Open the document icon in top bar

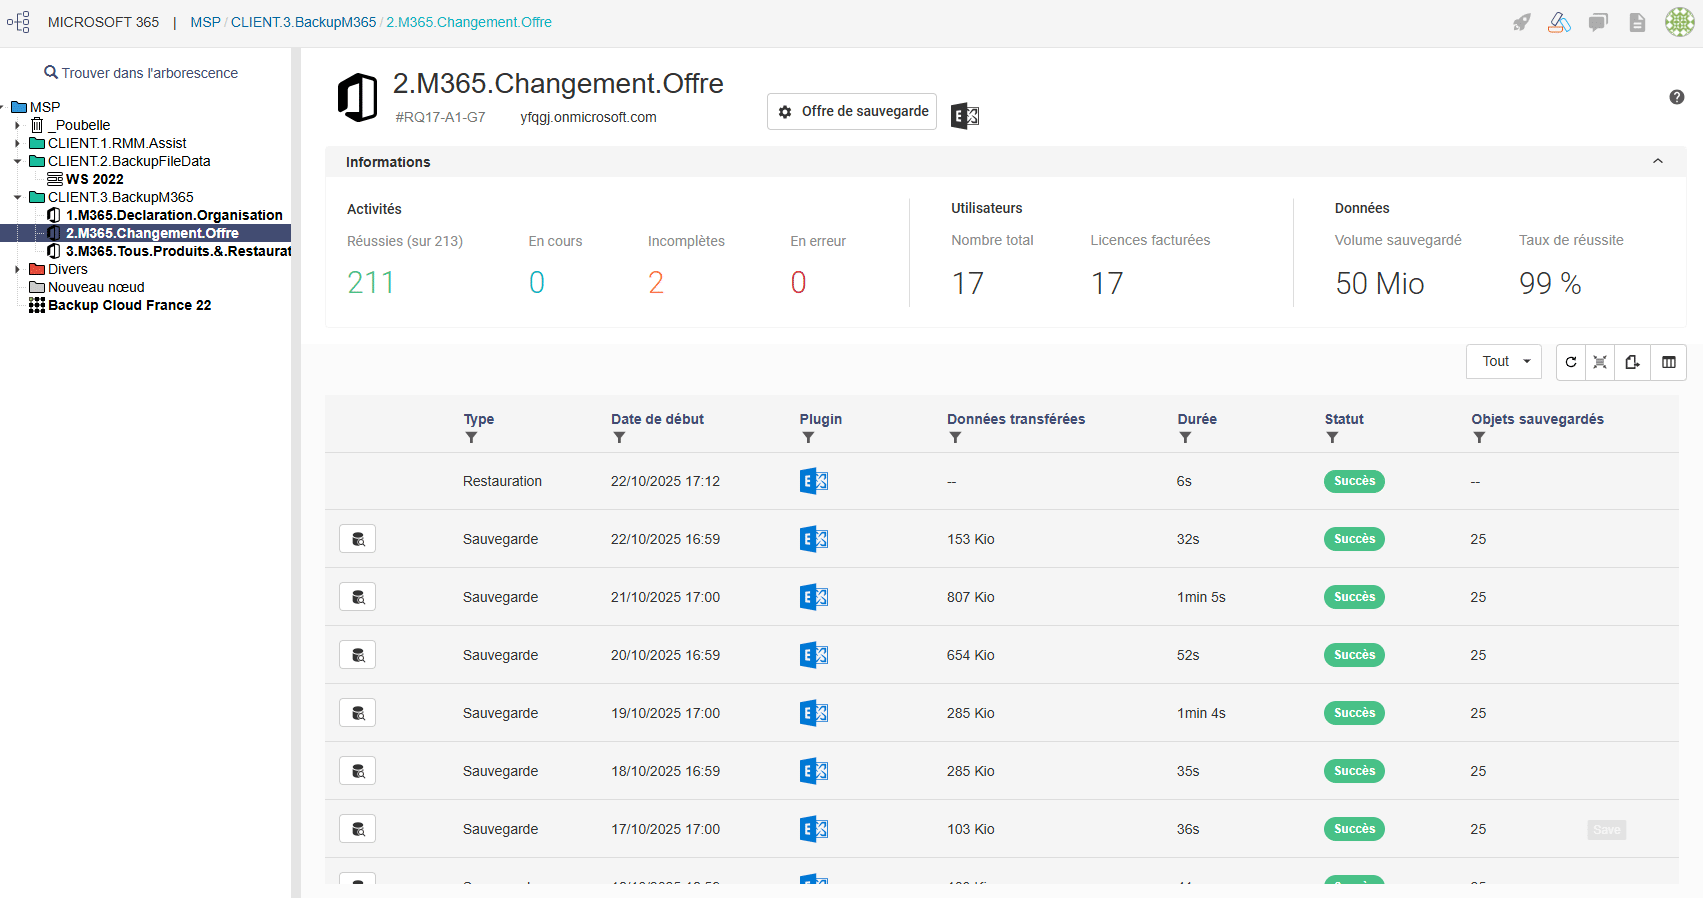tap(1637, 22)
